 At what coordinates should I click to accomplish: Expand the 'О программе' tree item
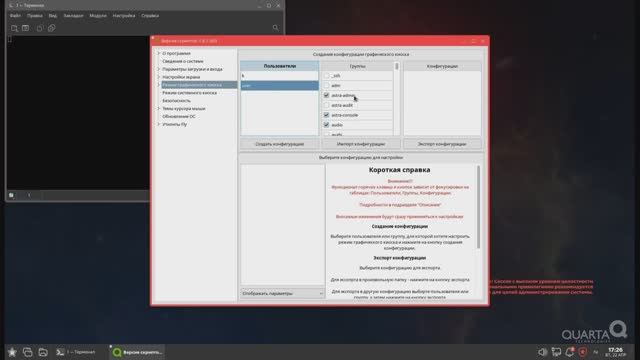159,53
